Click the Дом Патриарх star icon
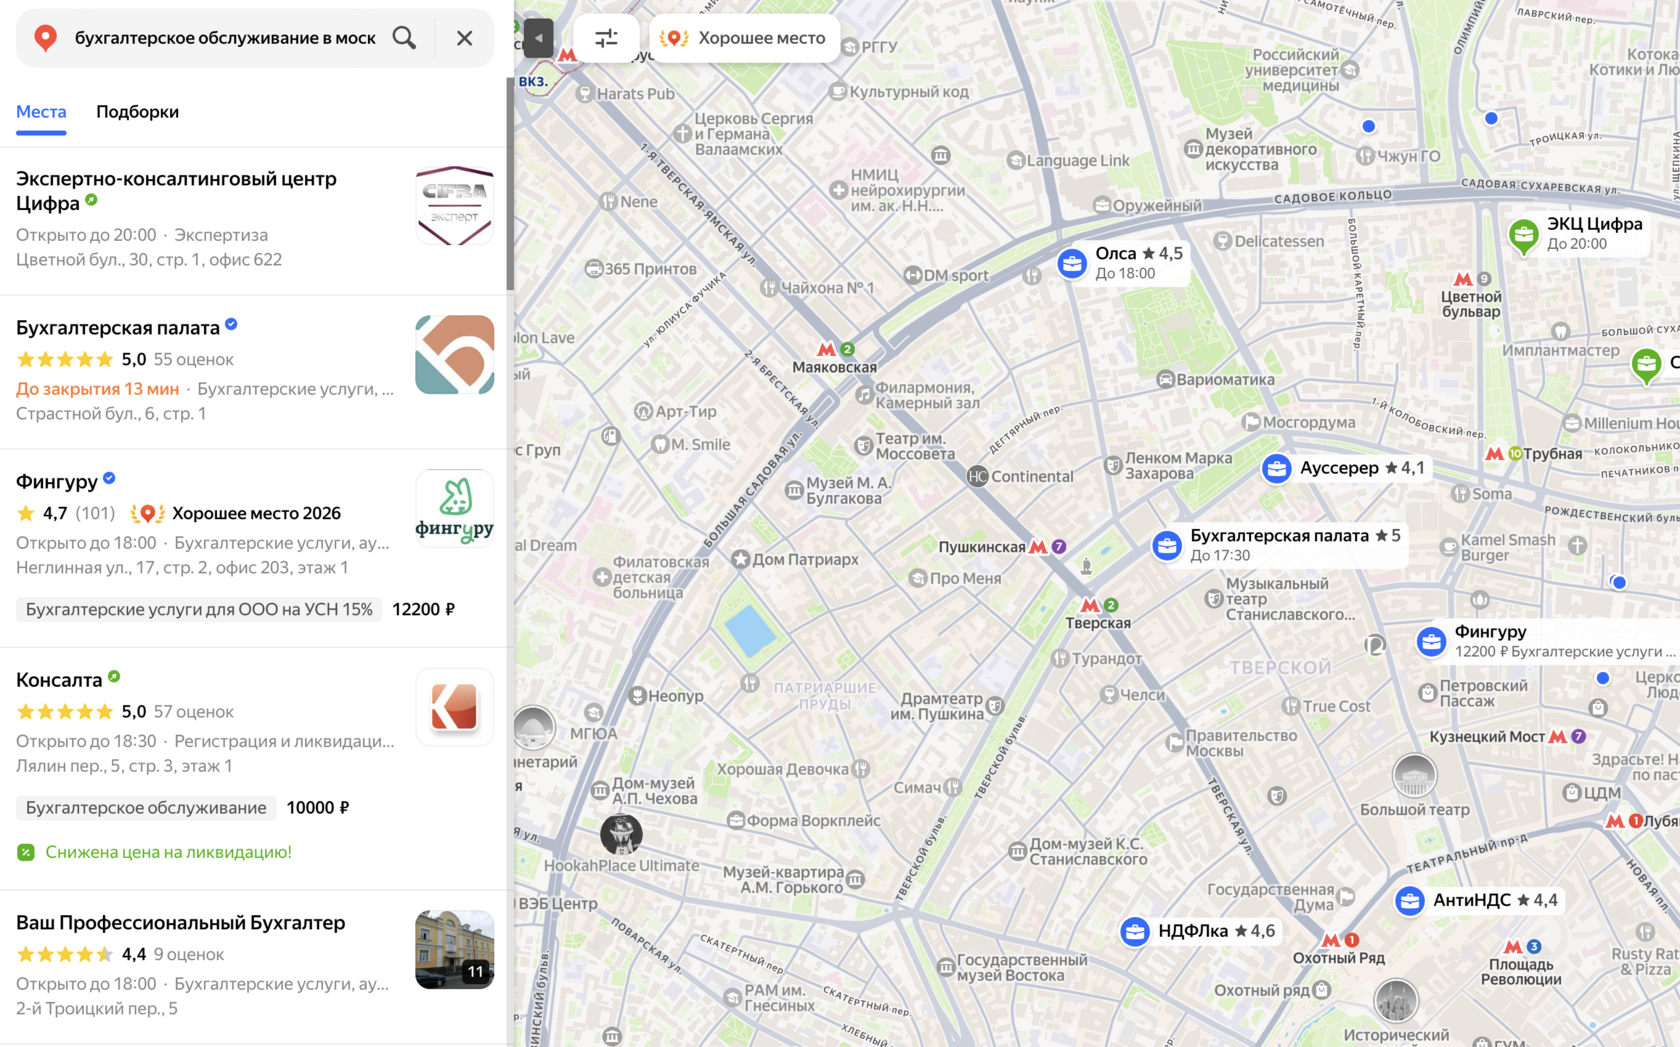The image size is (1680, 1047). tap(741, 560)
